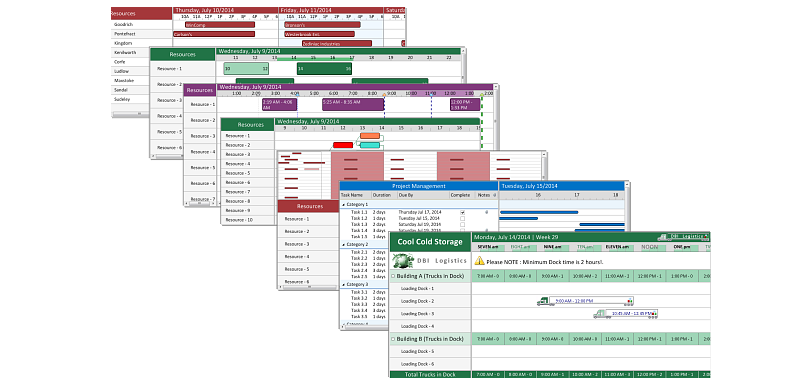Collapse the Category 1 group
This screenshot has height=392, width=802.
[344, 204]
